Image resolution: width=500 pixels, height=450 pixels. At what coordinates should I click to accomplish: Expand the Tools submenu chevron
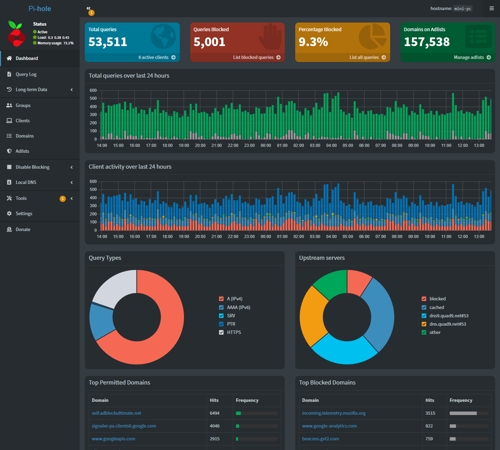(x=71, y=198)
